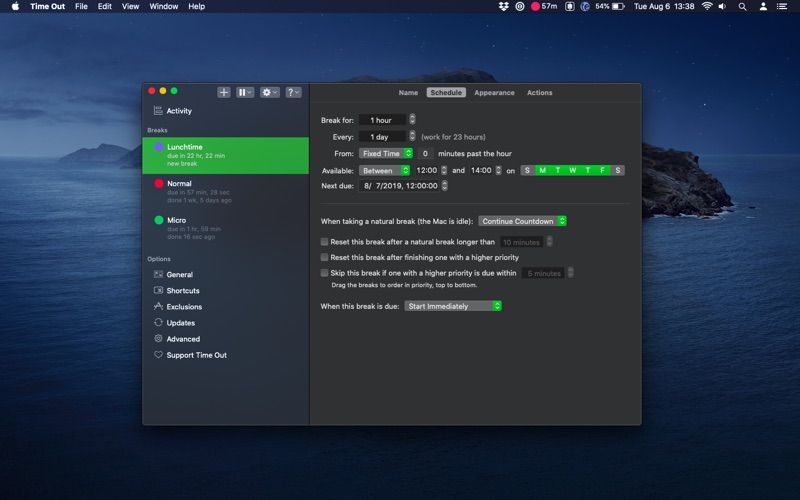Select the Normal red break dot
800x500 pixels.
coord(159,184)
